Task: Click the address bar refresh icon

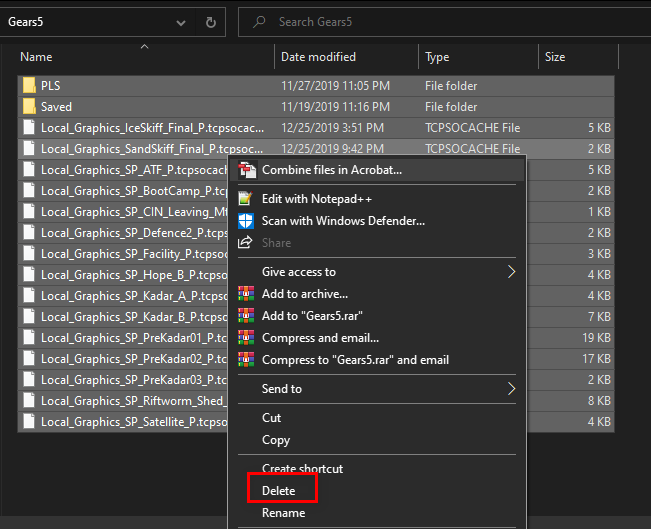Action: [210, 21]
